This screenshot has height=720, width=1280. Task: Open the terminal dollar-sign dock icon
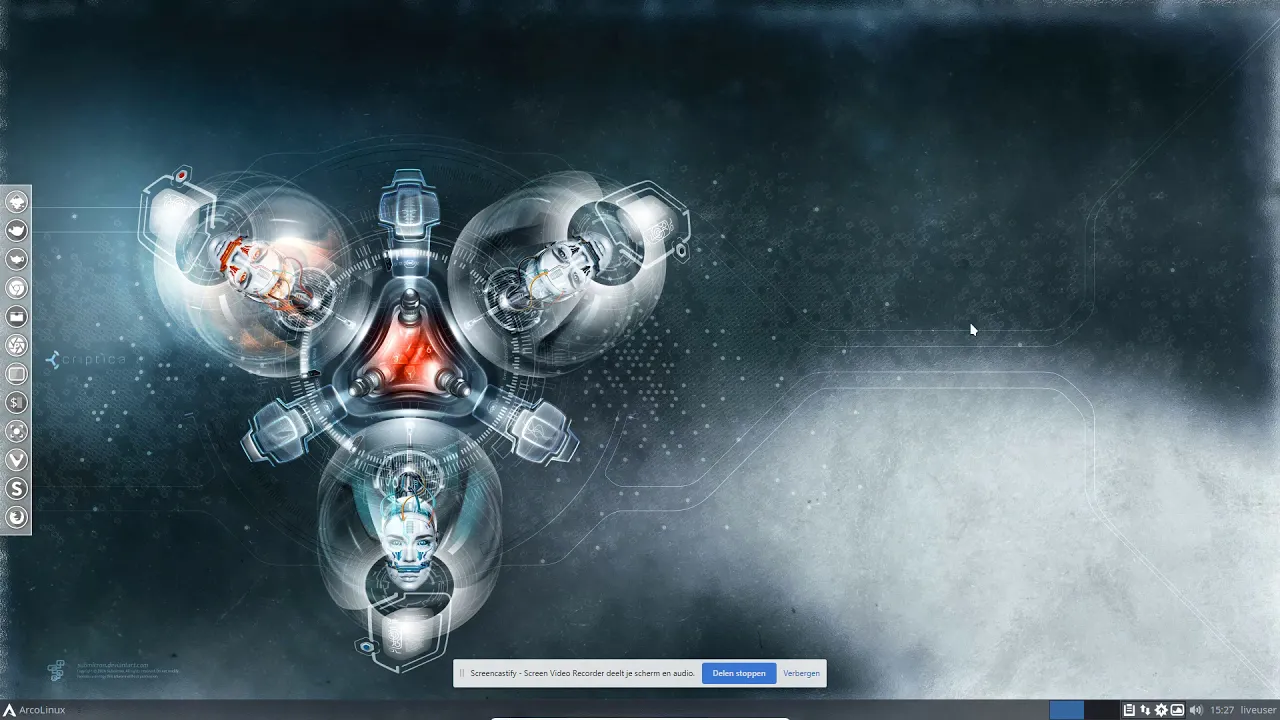[16, 403]
